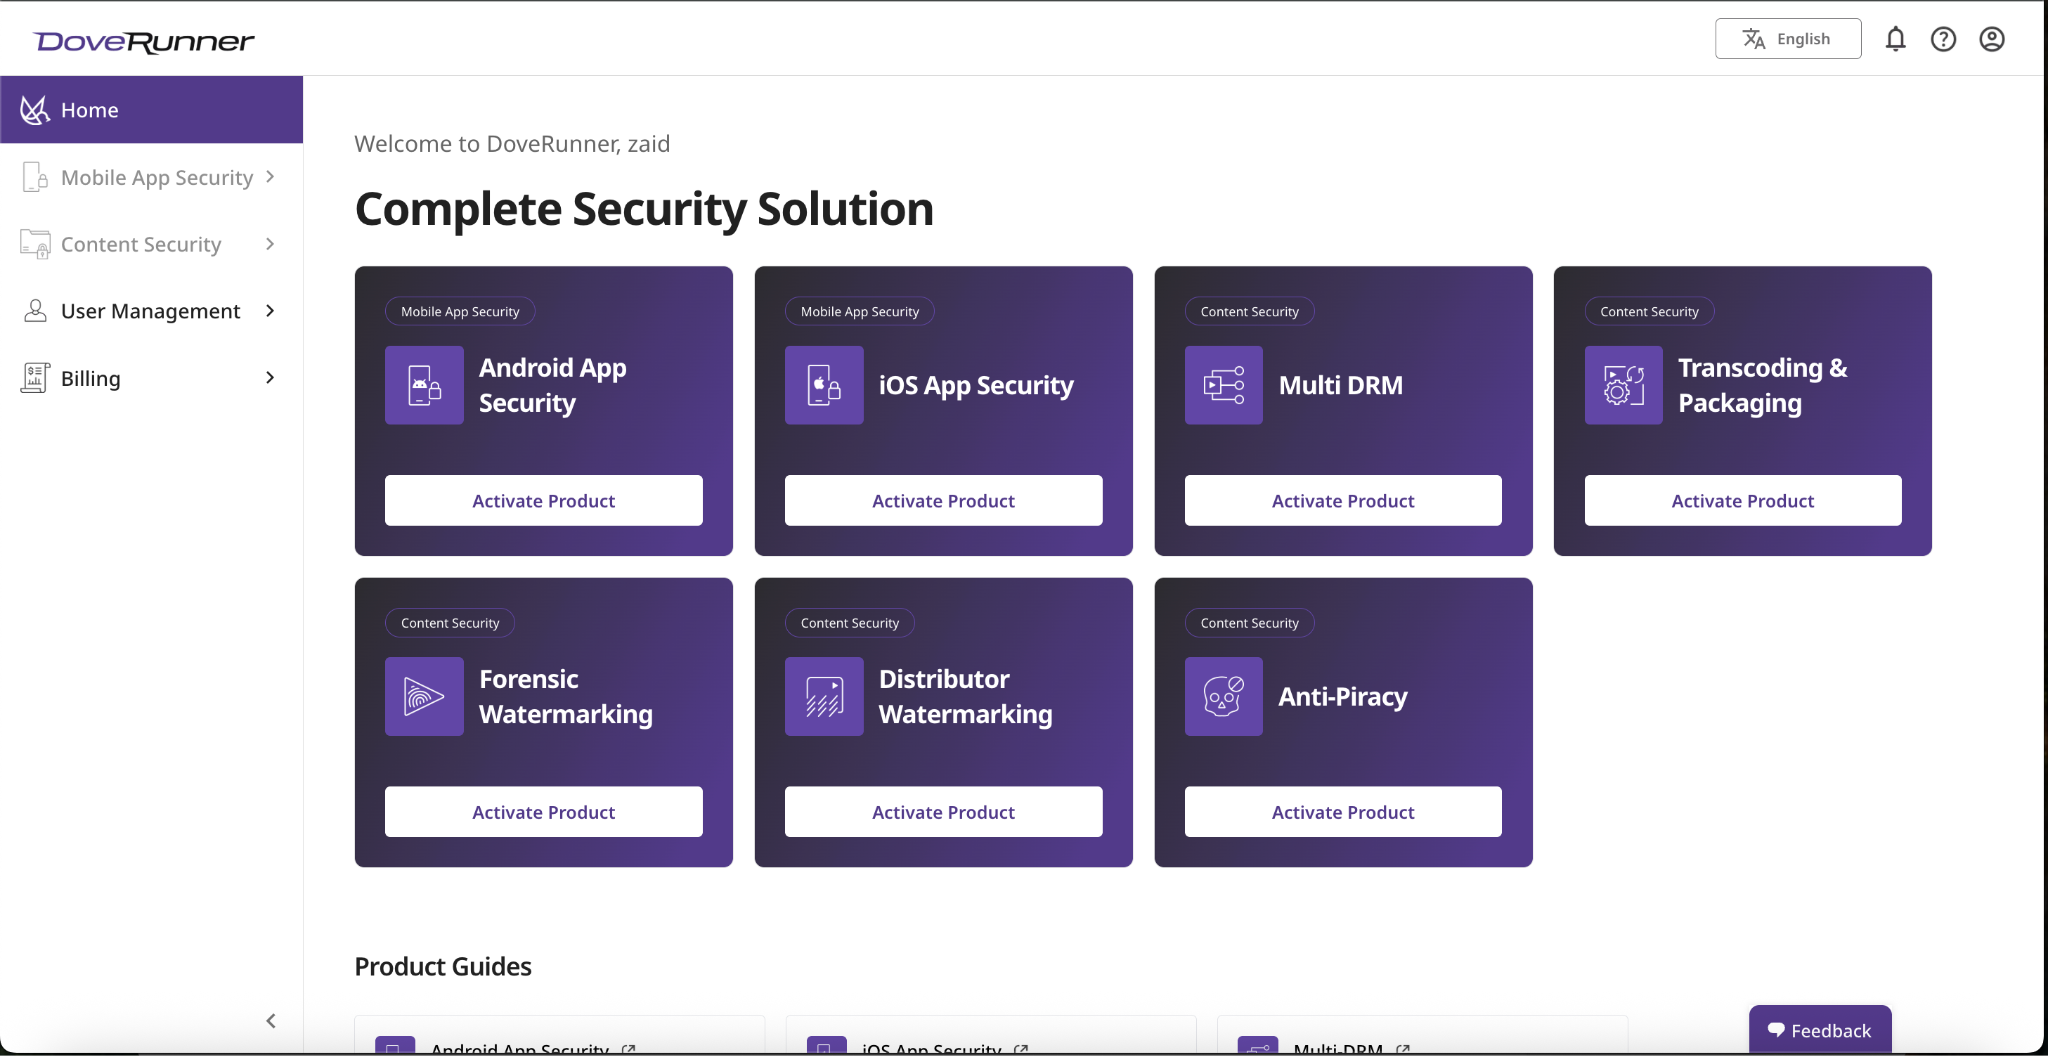Image resolution: width=2048 pixels, height=1056 pixels.
Task: Activate Product for iOS App Security
Action: (x=944, y=500)
